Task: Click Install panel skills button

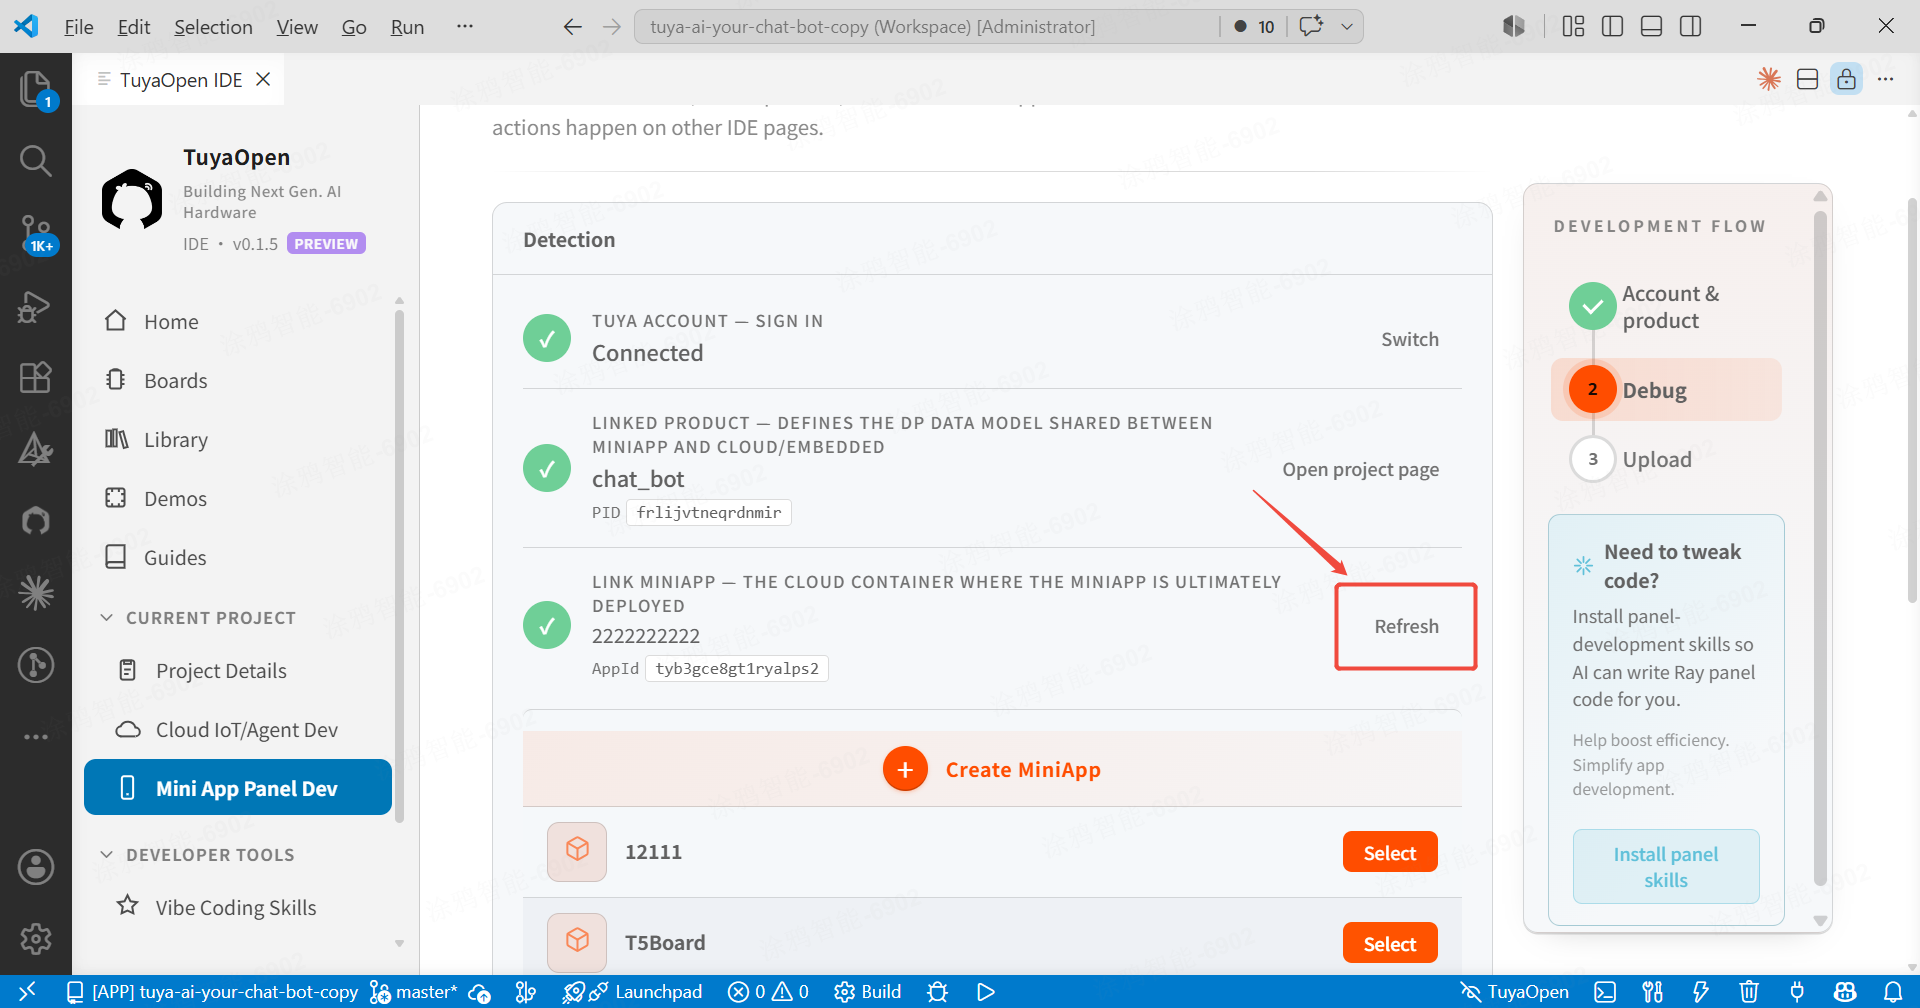Action: [1666, 867]
